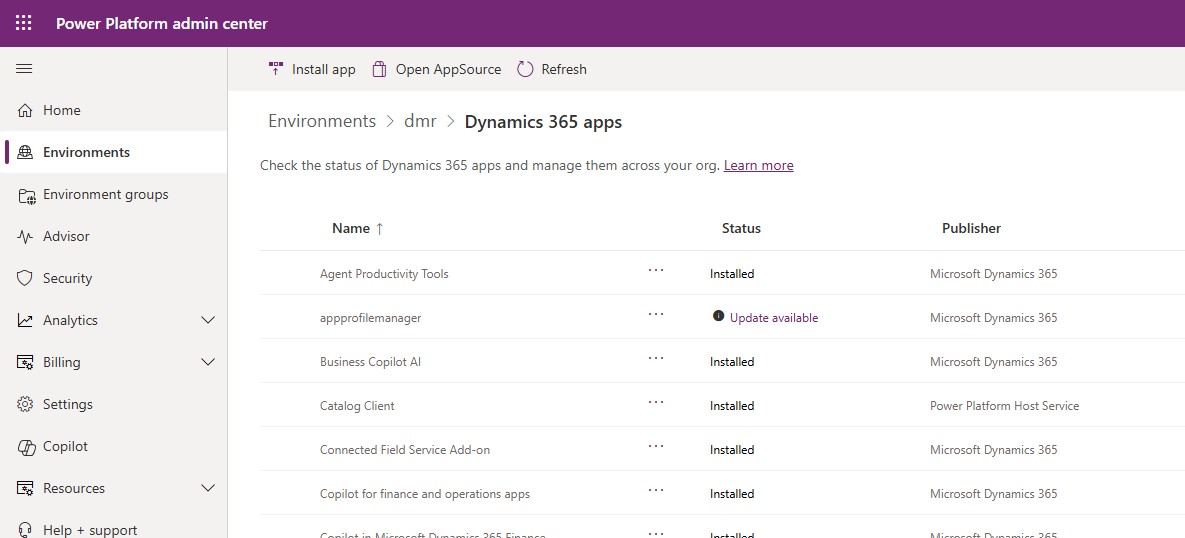
Task: Click the Home house icon
Action: (x=25, y=110)
